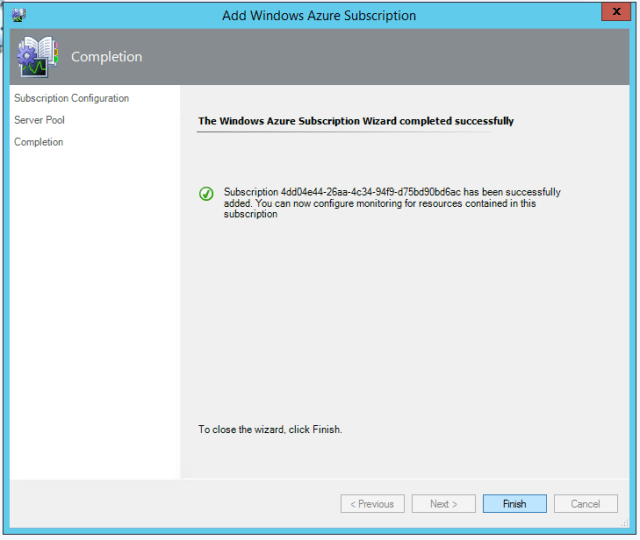Click the 'Add Windows Azure Subscription' window title

320,15
